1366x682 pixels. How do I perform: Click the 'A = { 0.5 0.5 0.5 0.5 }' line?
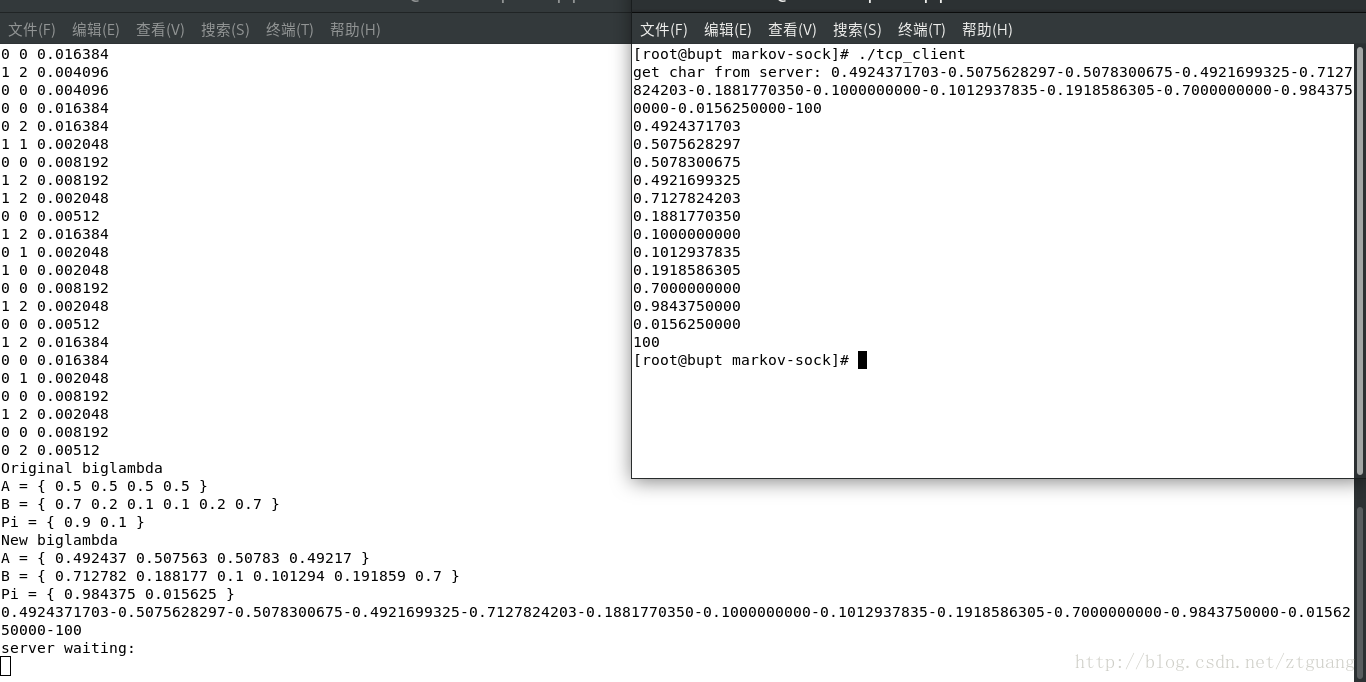click(104, 486)
